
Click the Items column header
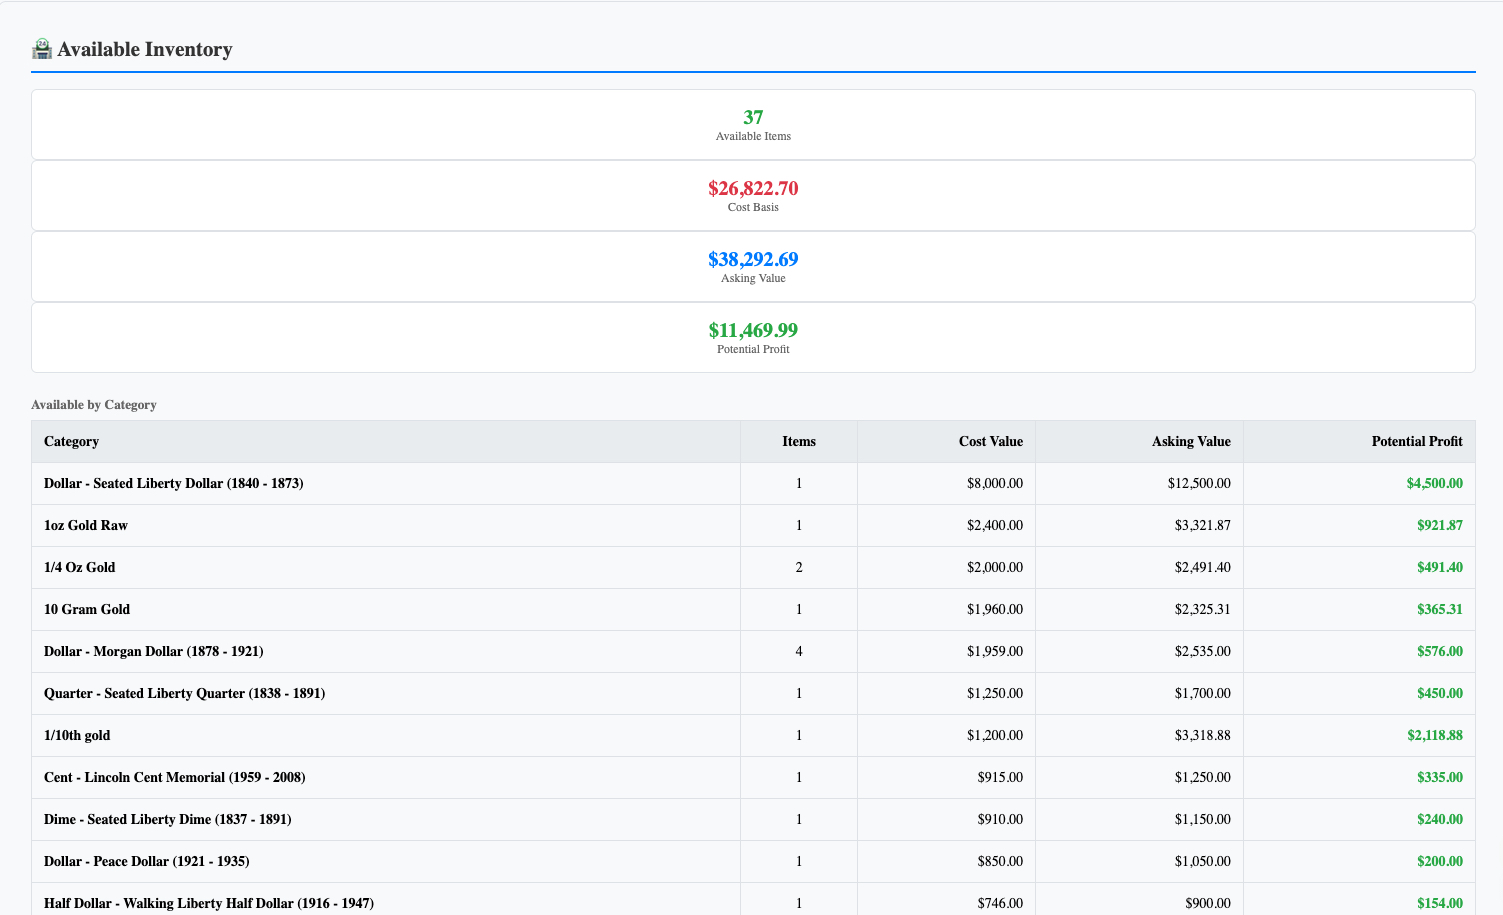799,441
